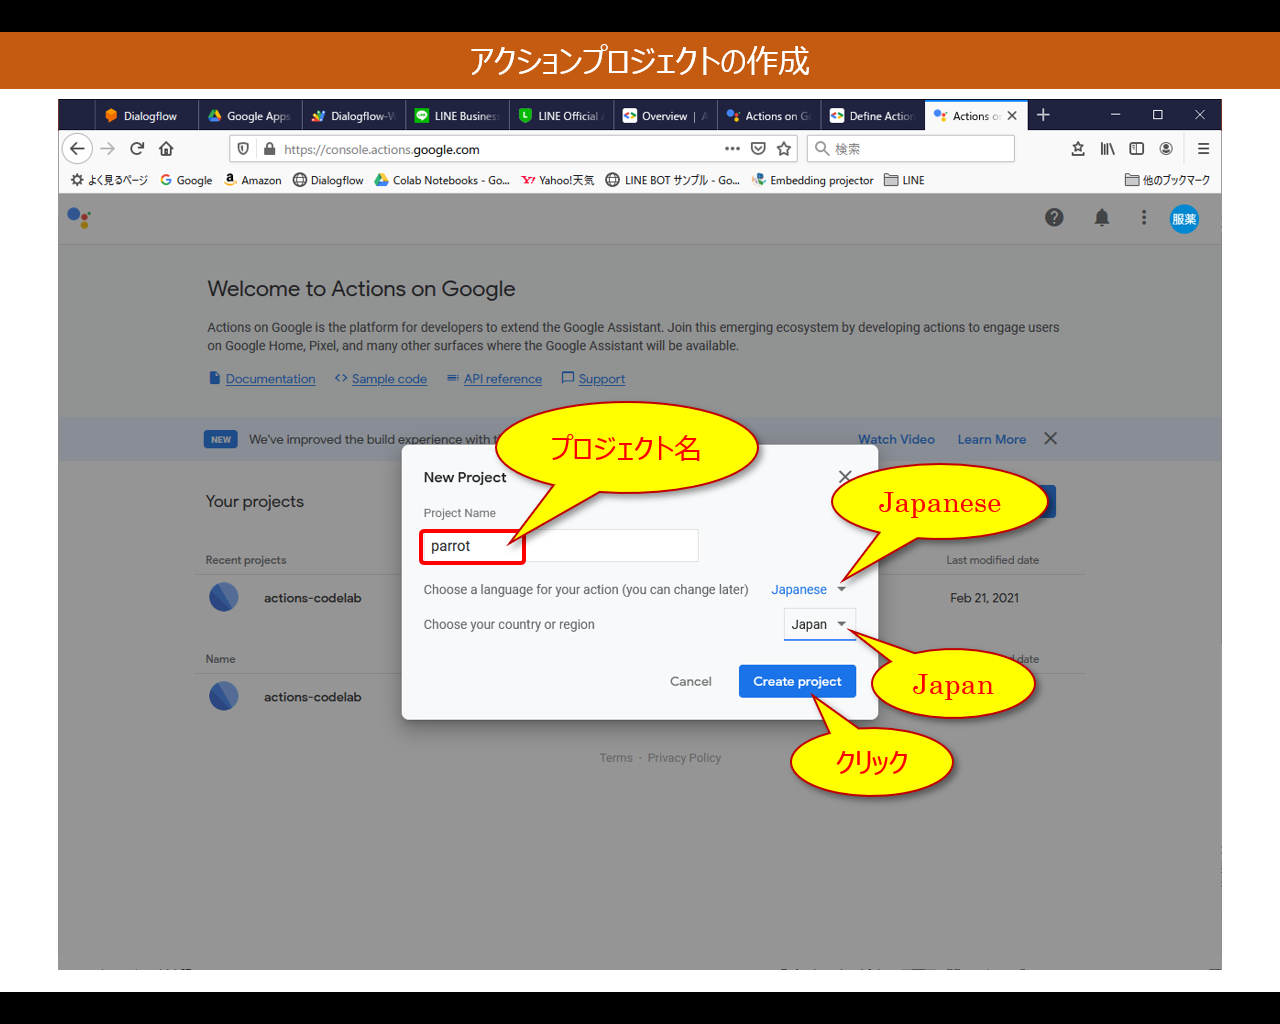1280x1024 pixels.
Task: Switch to the LINE Business browser tab
Action: [458, 116]
